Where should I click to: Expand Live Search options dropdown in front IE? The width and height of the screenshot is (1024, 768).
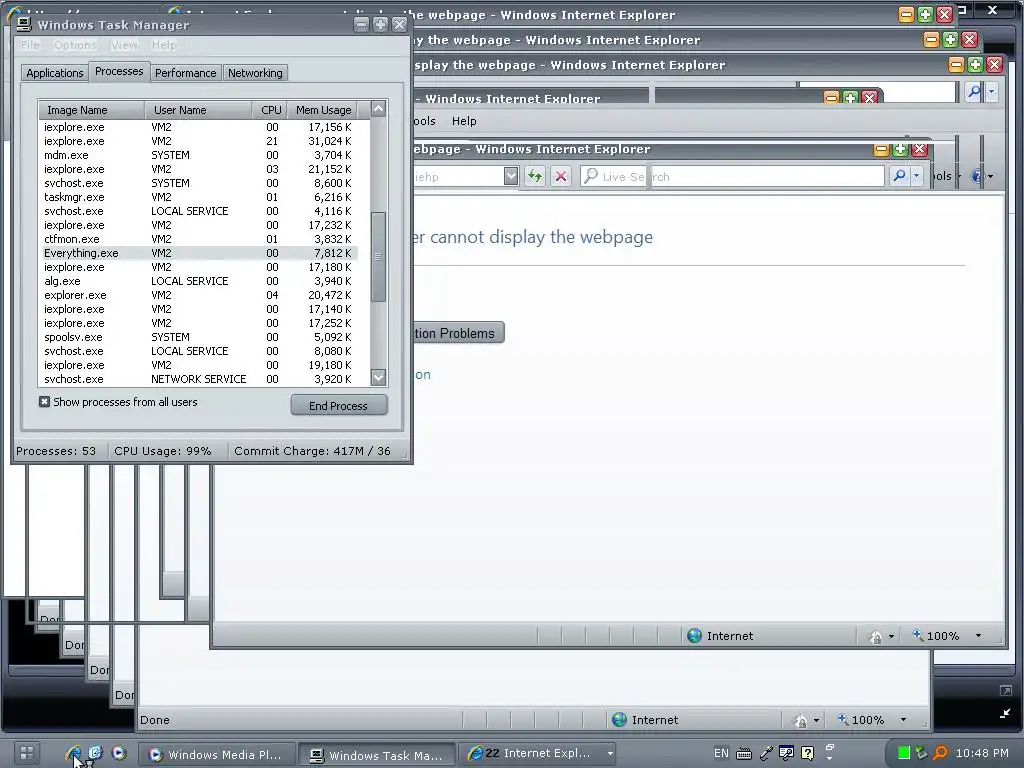[x=917, y=176]
